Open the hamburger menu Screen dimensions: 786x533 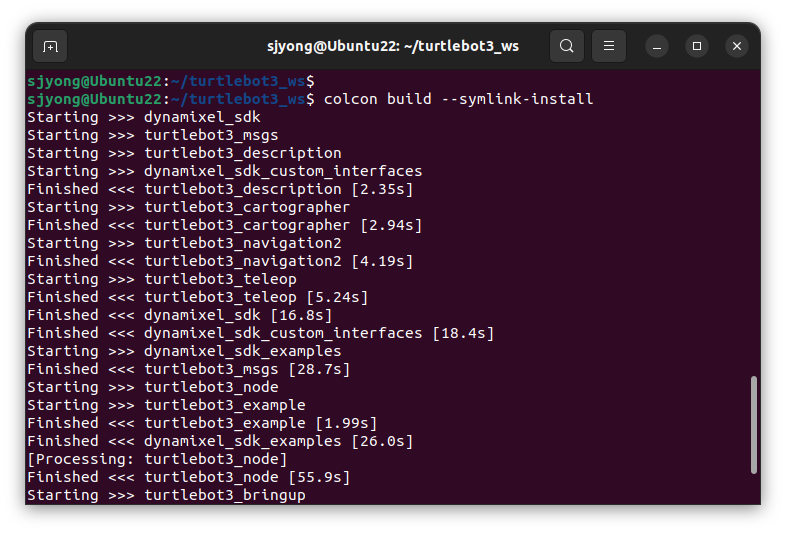[609, 46]
